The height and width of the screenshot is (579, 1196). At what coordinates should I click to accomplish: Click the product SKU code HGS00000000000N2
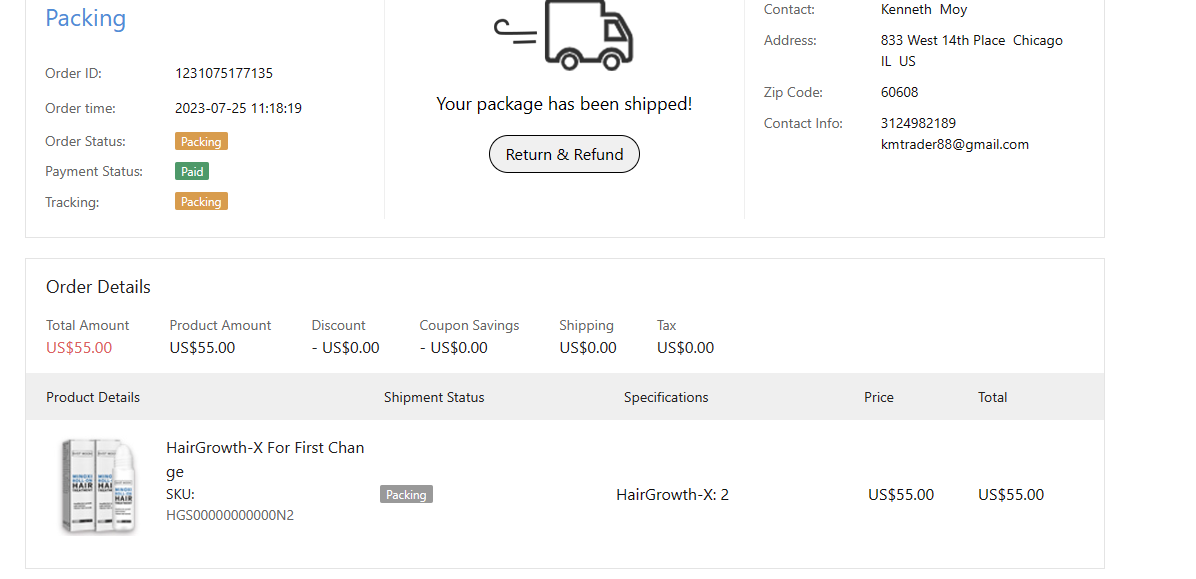(230, 515)
